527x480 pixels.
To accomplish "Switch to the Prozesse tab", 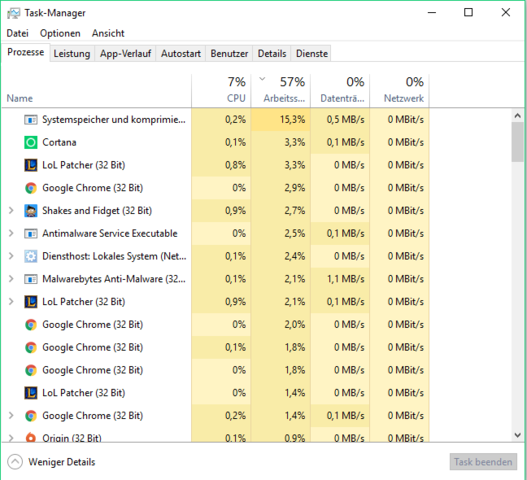I will pyautogui.click(x=26, y=52).
